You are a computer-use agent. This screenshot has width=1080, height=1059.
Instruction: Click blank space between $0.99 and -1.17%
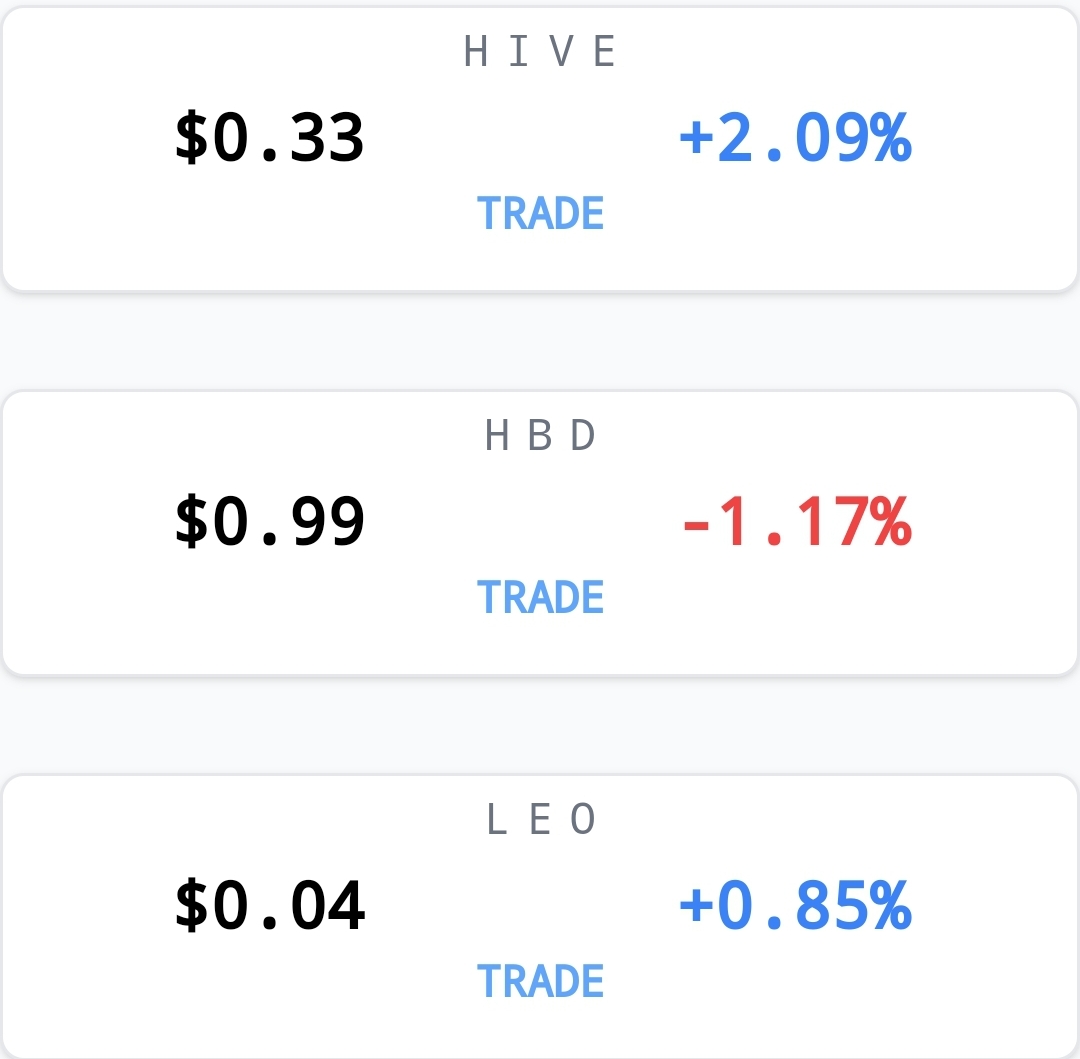[523, 521]
